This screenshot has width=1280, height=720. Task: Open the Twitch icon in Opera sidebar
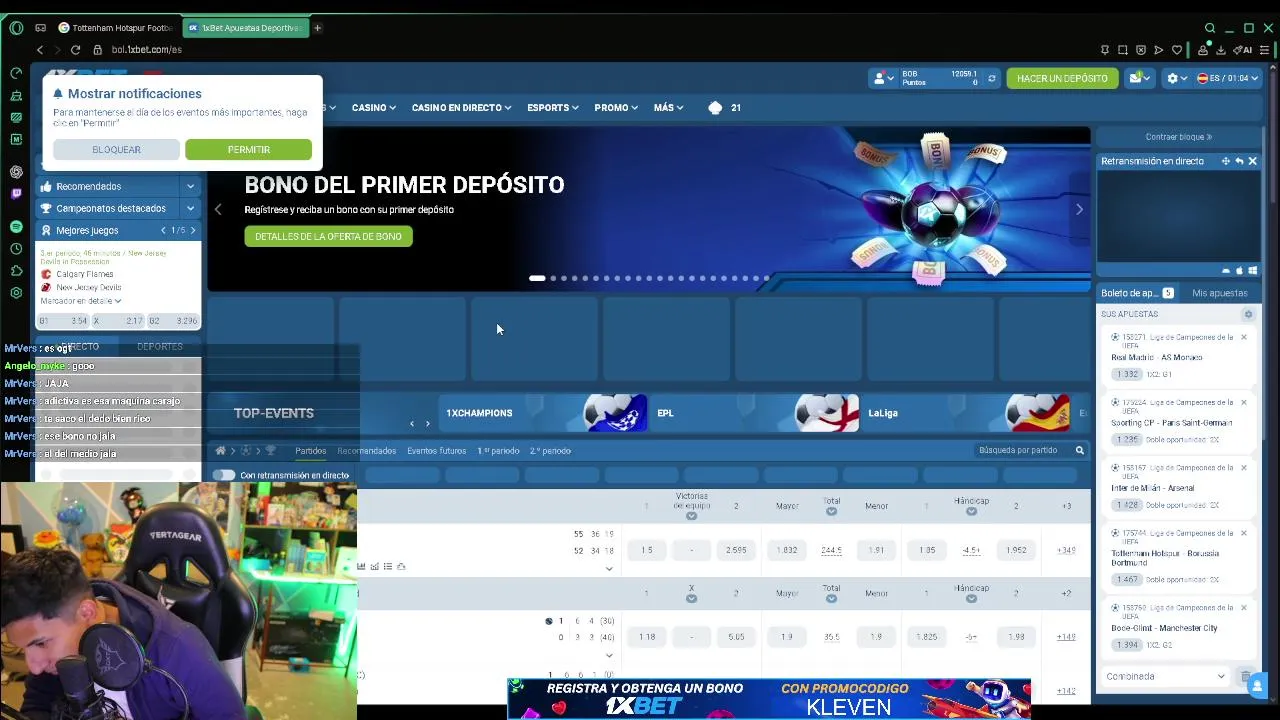pyautogui.click(x=16, y=194)
